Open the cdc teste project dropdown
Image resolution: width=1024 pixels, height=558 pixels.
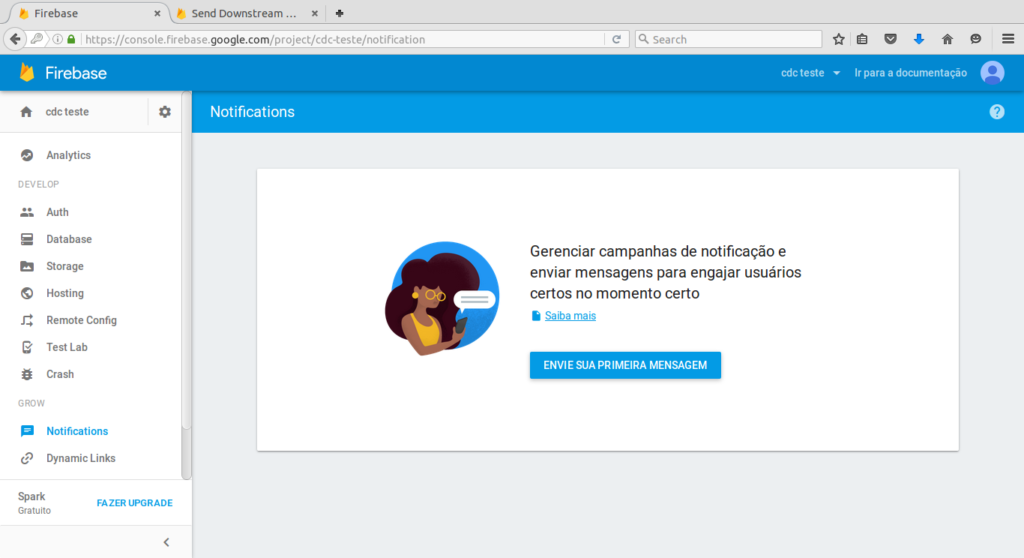click(x=810, y=73)
